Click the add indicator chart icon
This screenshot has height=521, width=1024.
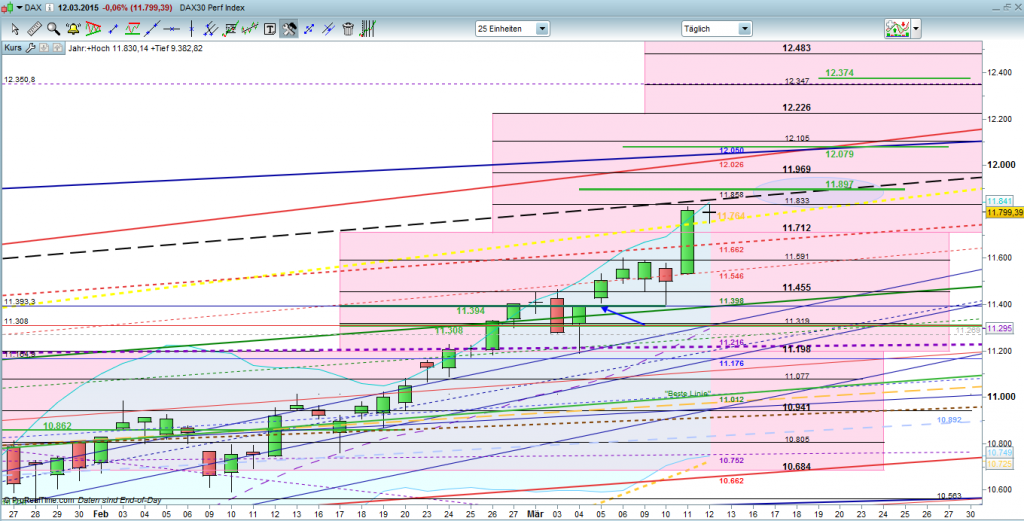pos(898,29)
